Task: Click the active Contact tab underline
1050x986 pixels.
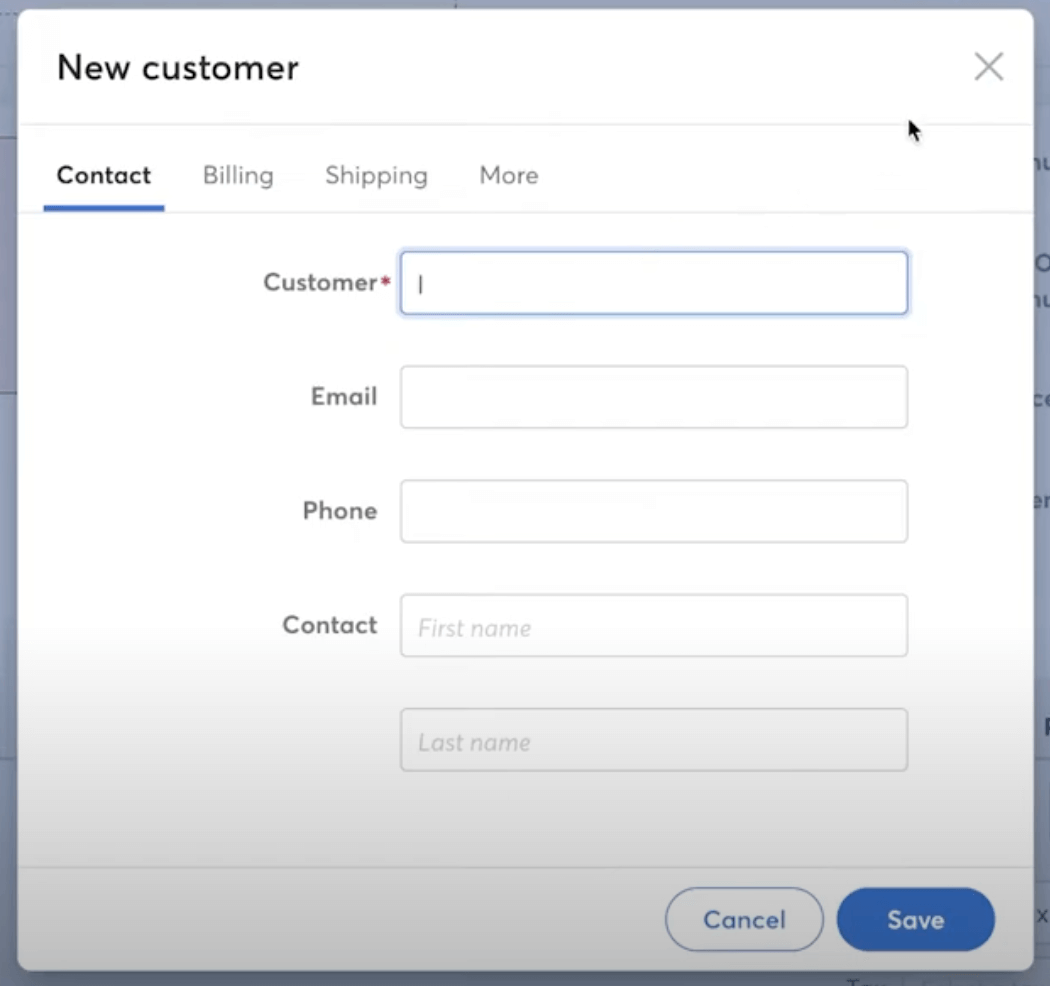Action: 103,206
